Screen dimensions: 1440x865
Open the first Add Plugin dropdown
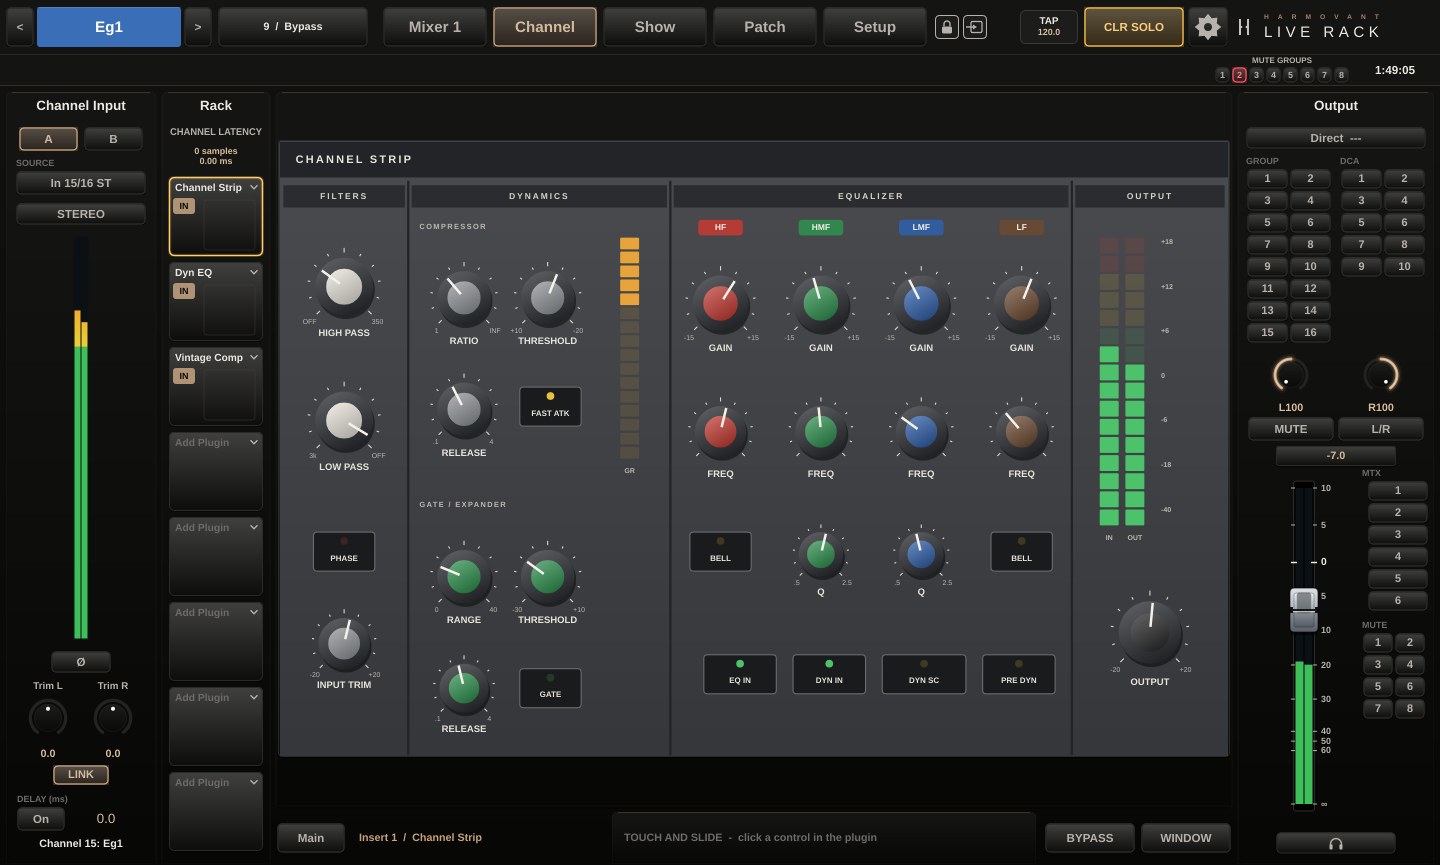254,442
